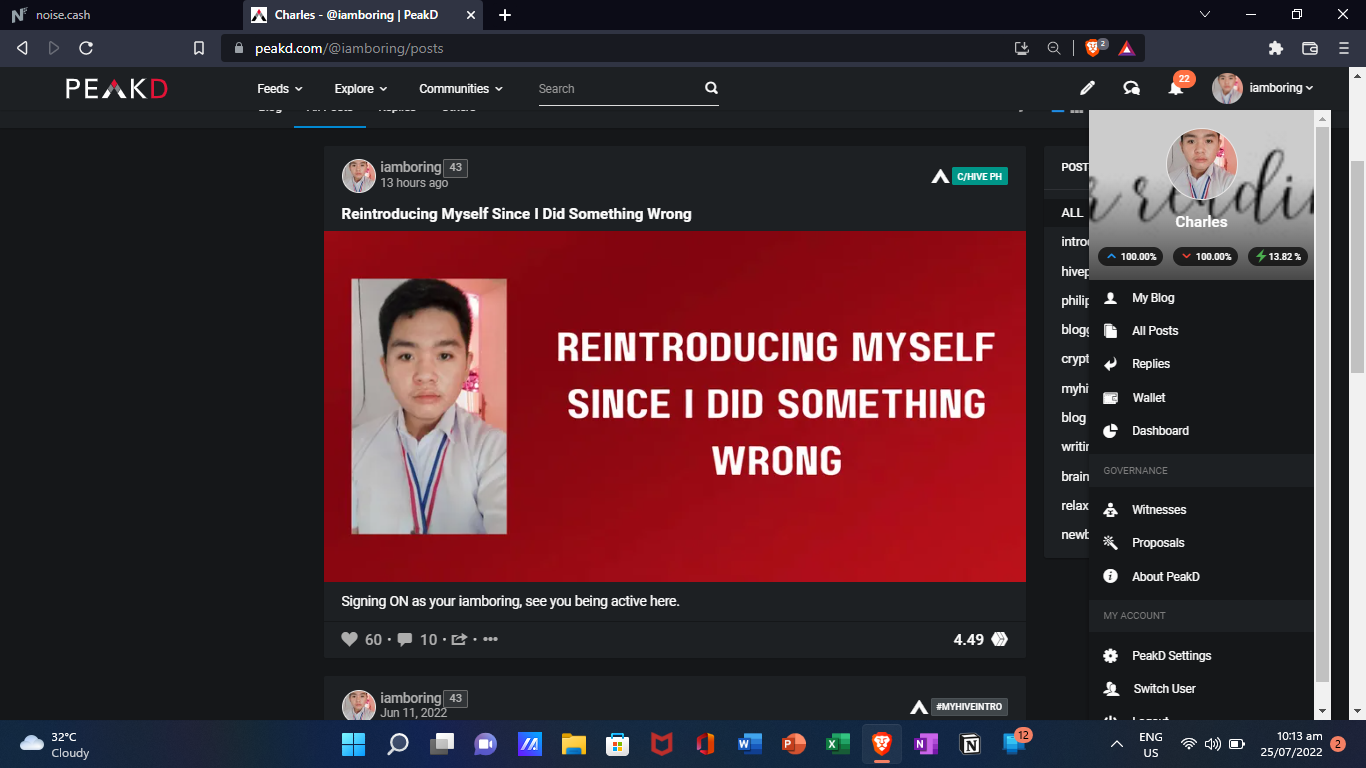Viewport: 1366px width, 768px height.
Task: Open File Explorer from the taskbar
Action: [x=573, y=744]
